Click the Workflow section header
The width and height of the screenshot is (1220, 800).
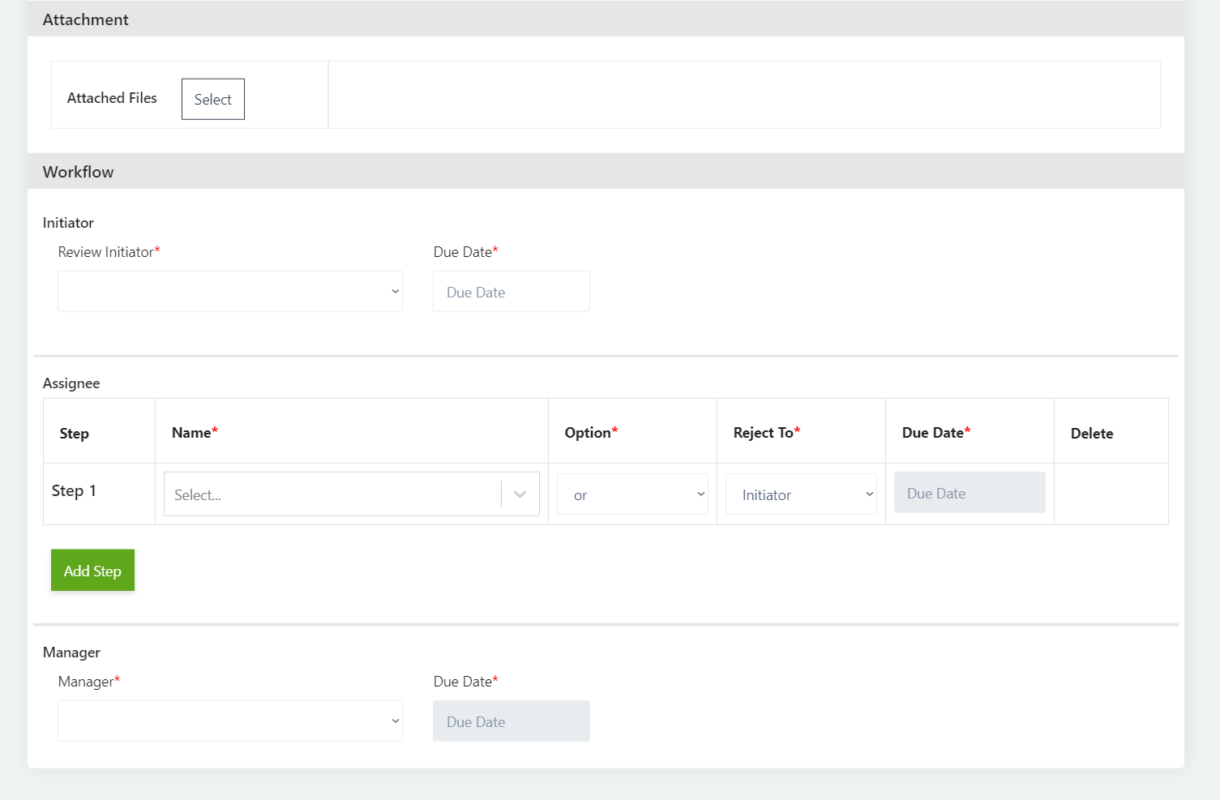[78, 171]
